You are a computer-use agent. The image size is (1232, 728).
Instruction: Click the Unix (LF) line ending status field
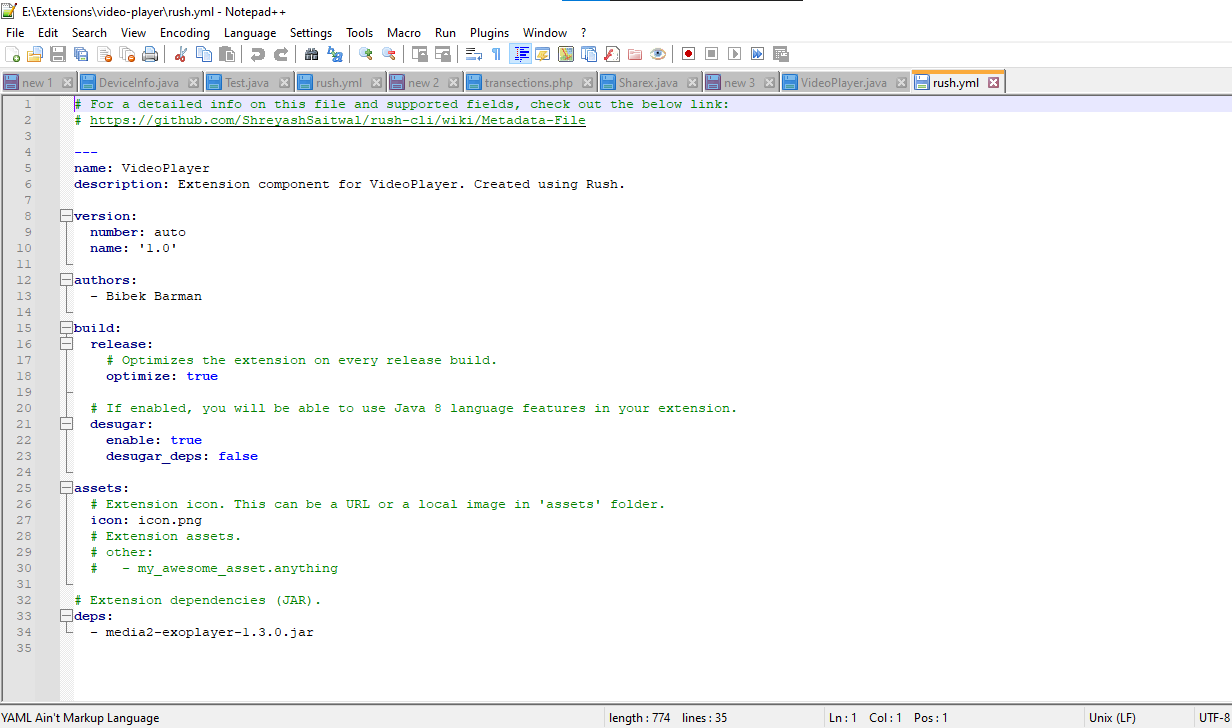(1112, 718)
